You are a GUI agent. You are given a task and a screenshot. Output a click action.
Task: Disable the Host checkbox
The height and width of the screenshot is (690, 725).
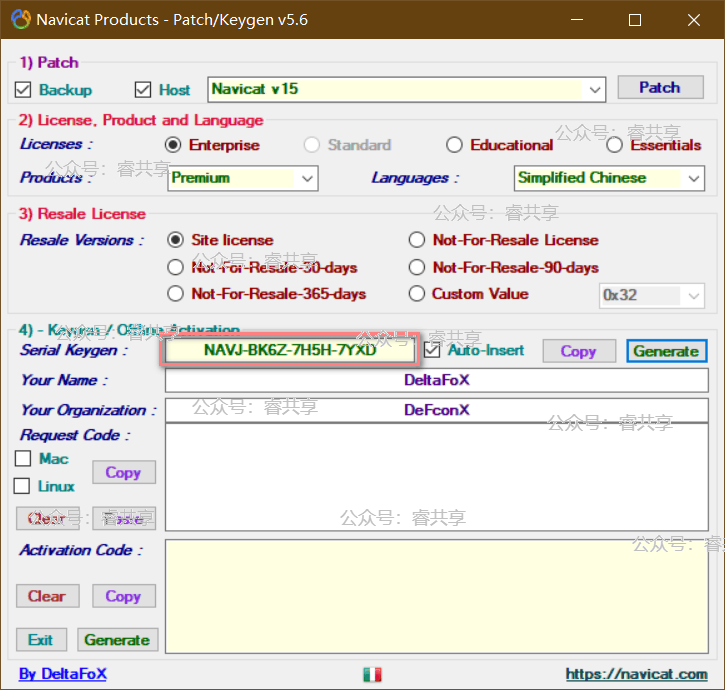[143, 90]
